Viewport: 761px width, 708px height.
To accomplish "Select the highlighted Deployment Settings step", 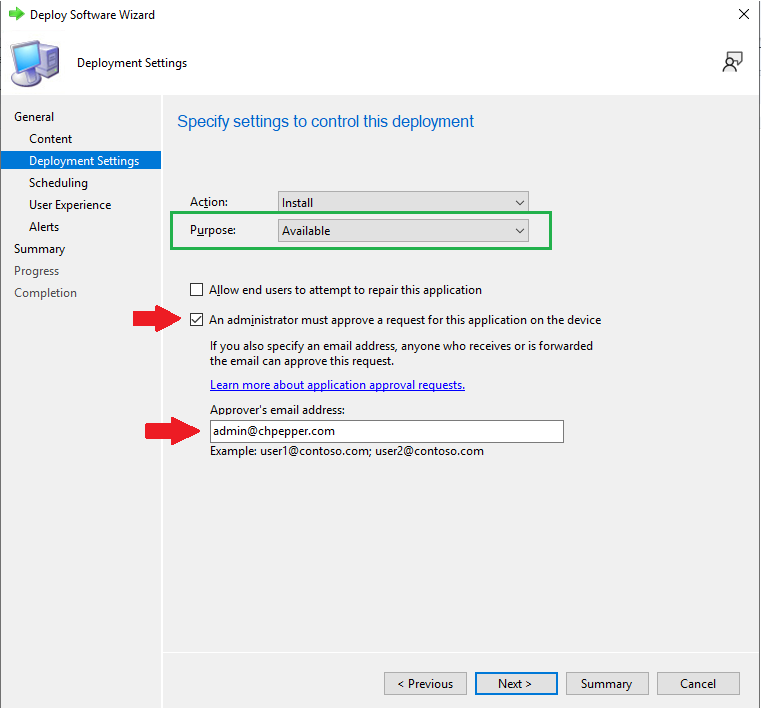I will point(81,161).
